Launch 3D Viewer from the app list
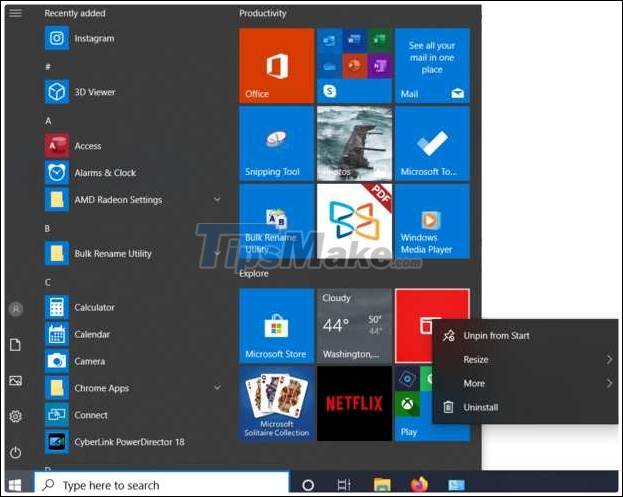The height and width of the screenshot is (497, 623). [133, 92]
